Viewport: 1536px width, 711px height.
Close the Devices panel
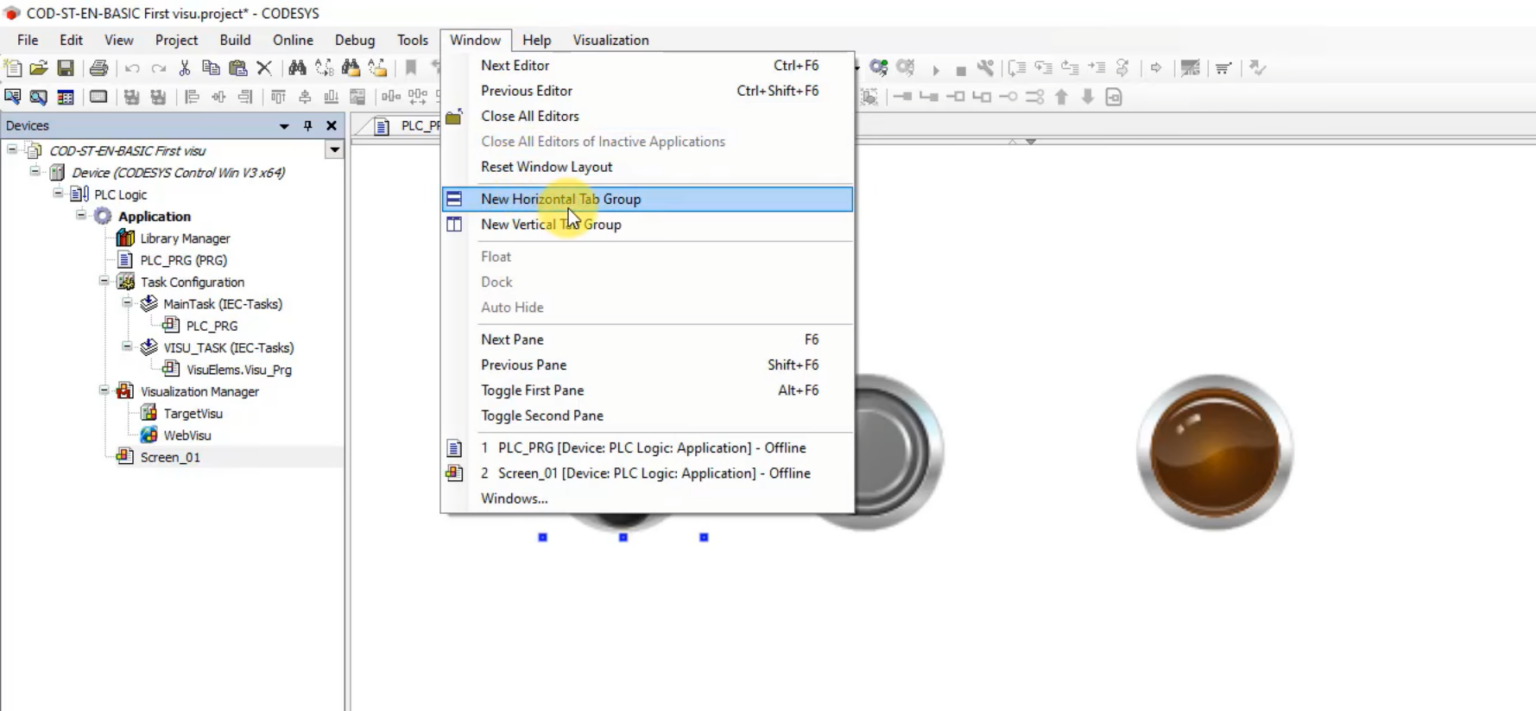[x=331, y=126]
